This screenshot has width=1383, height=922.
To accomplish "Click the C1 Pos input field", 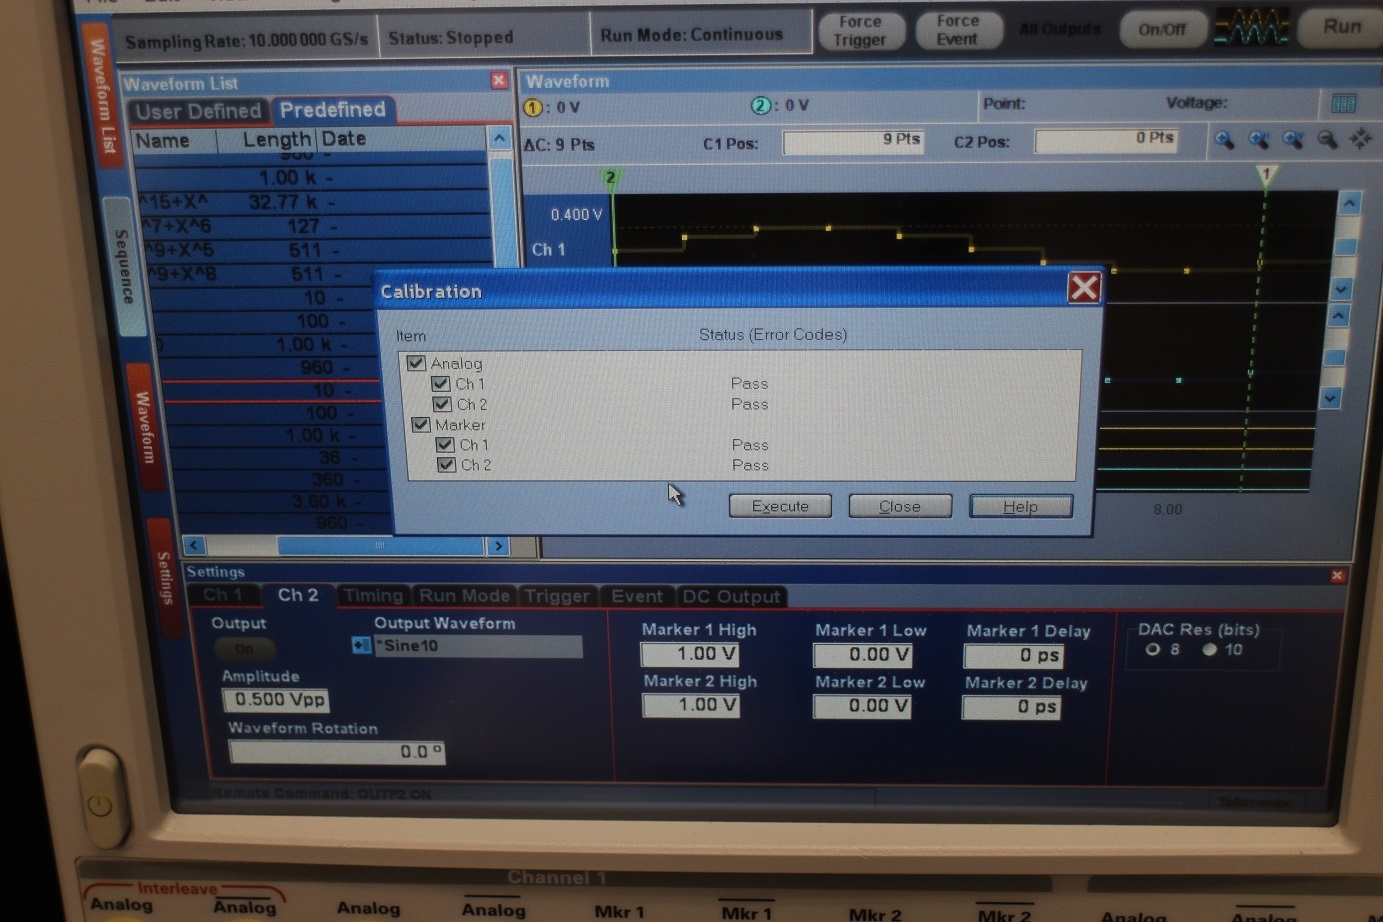I will point(853,141).
